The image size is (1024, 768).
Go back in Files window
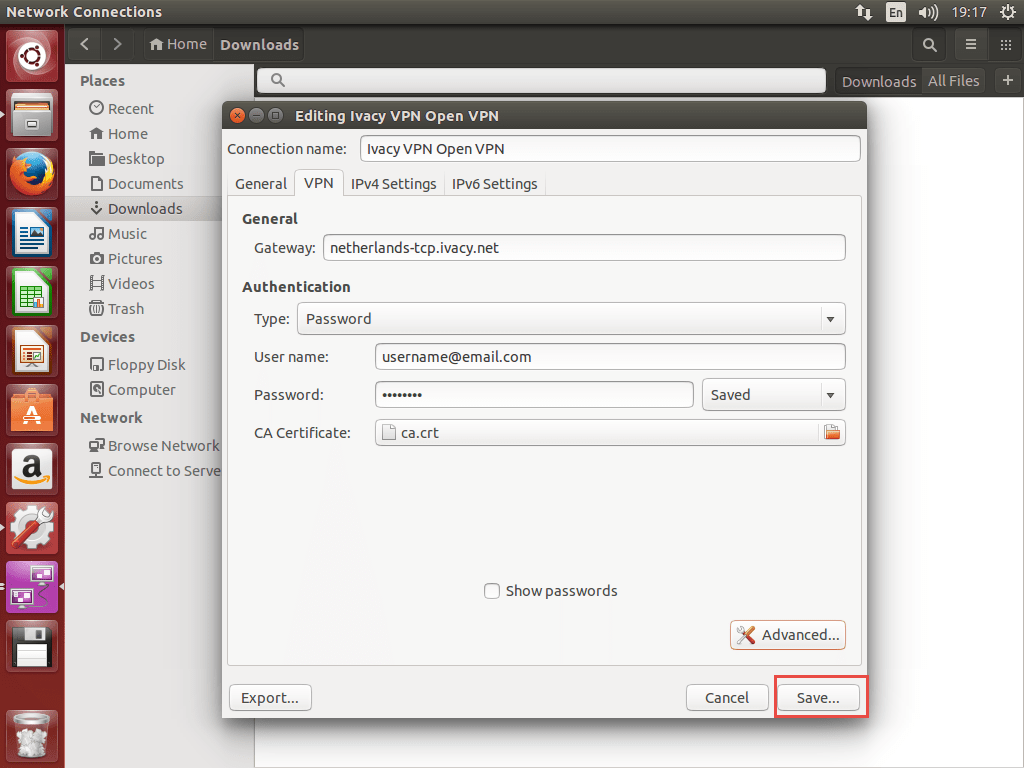coord(84,44)
